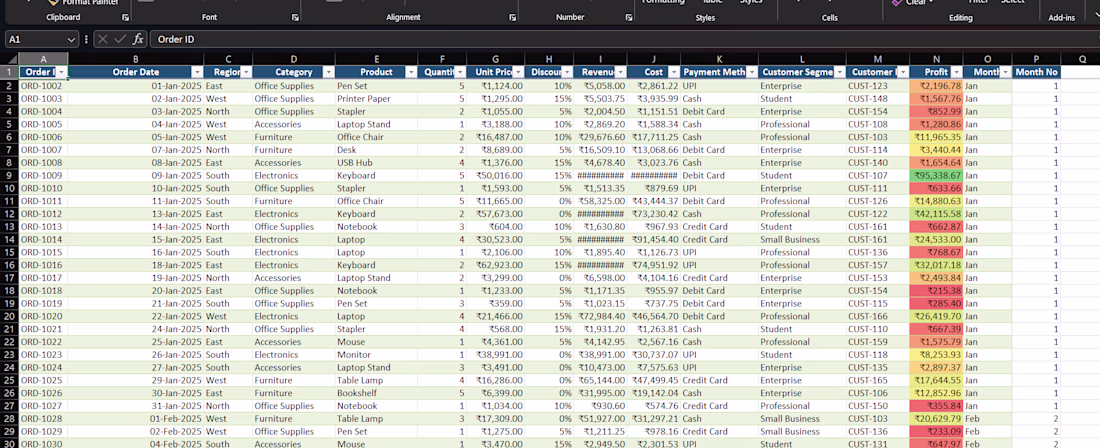The width and height of the screenshot is (1100, 448).
Task: Click the Cancel (X) formula bar icon
Action: tap(103, 39)
